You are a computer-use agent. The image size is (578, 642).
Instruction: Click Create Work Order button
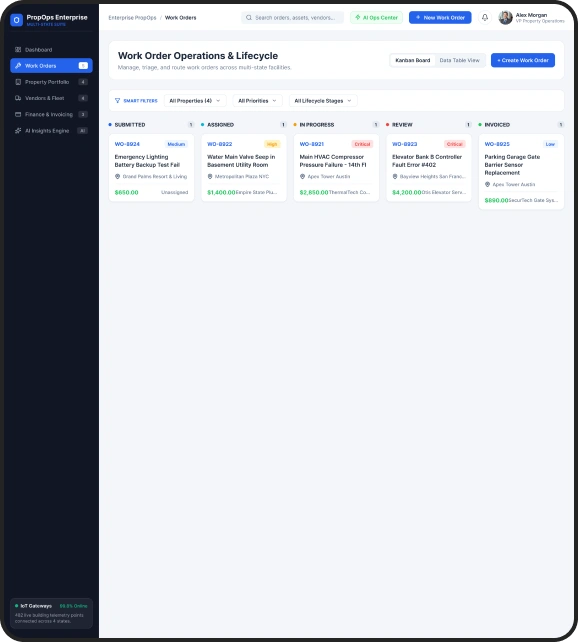[523, 60]
